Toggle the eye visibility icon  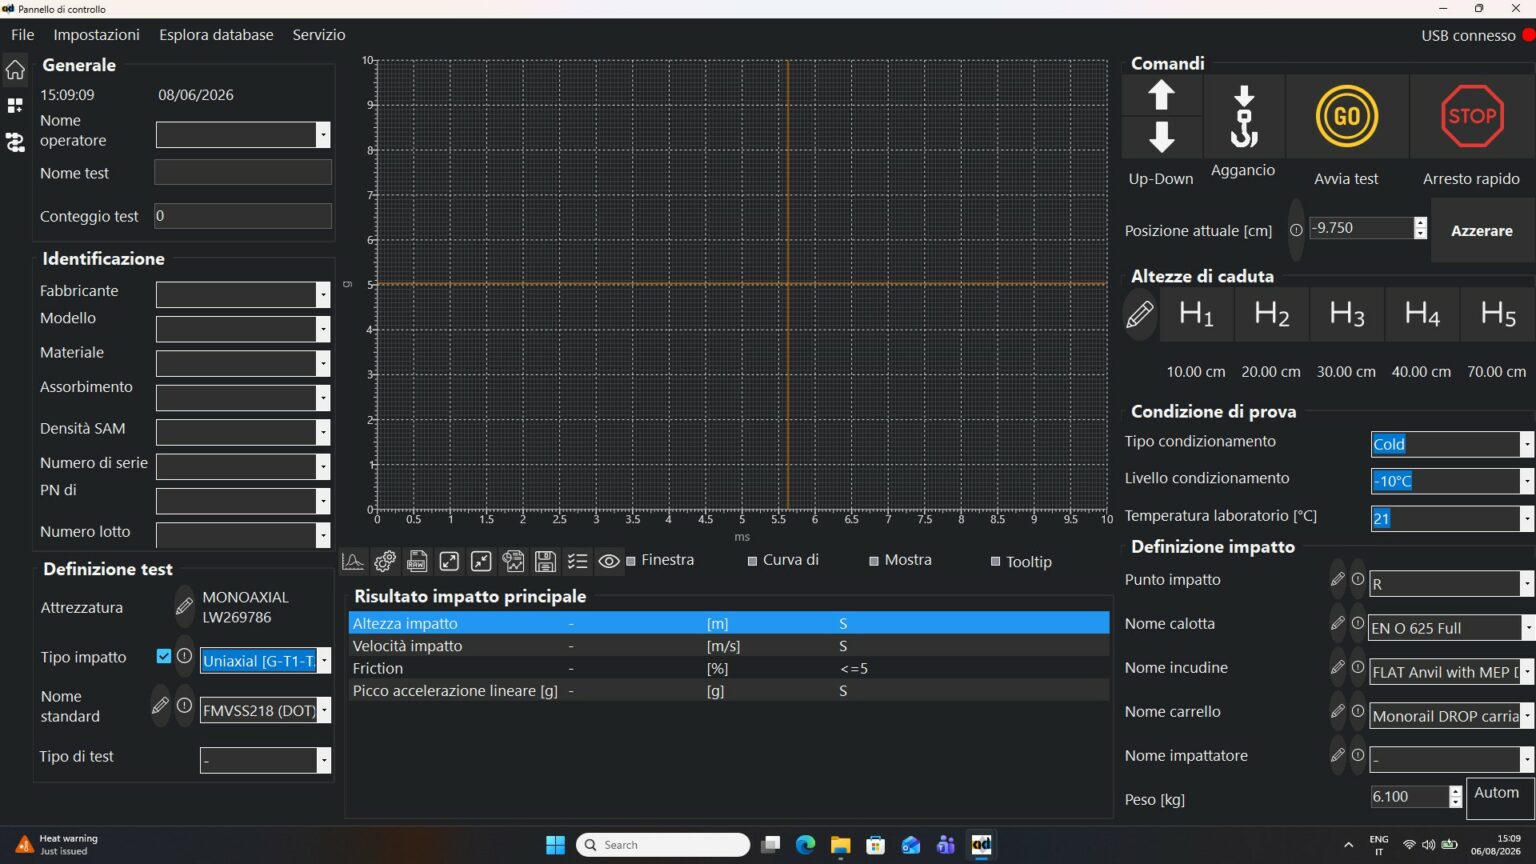pos(609,561)
